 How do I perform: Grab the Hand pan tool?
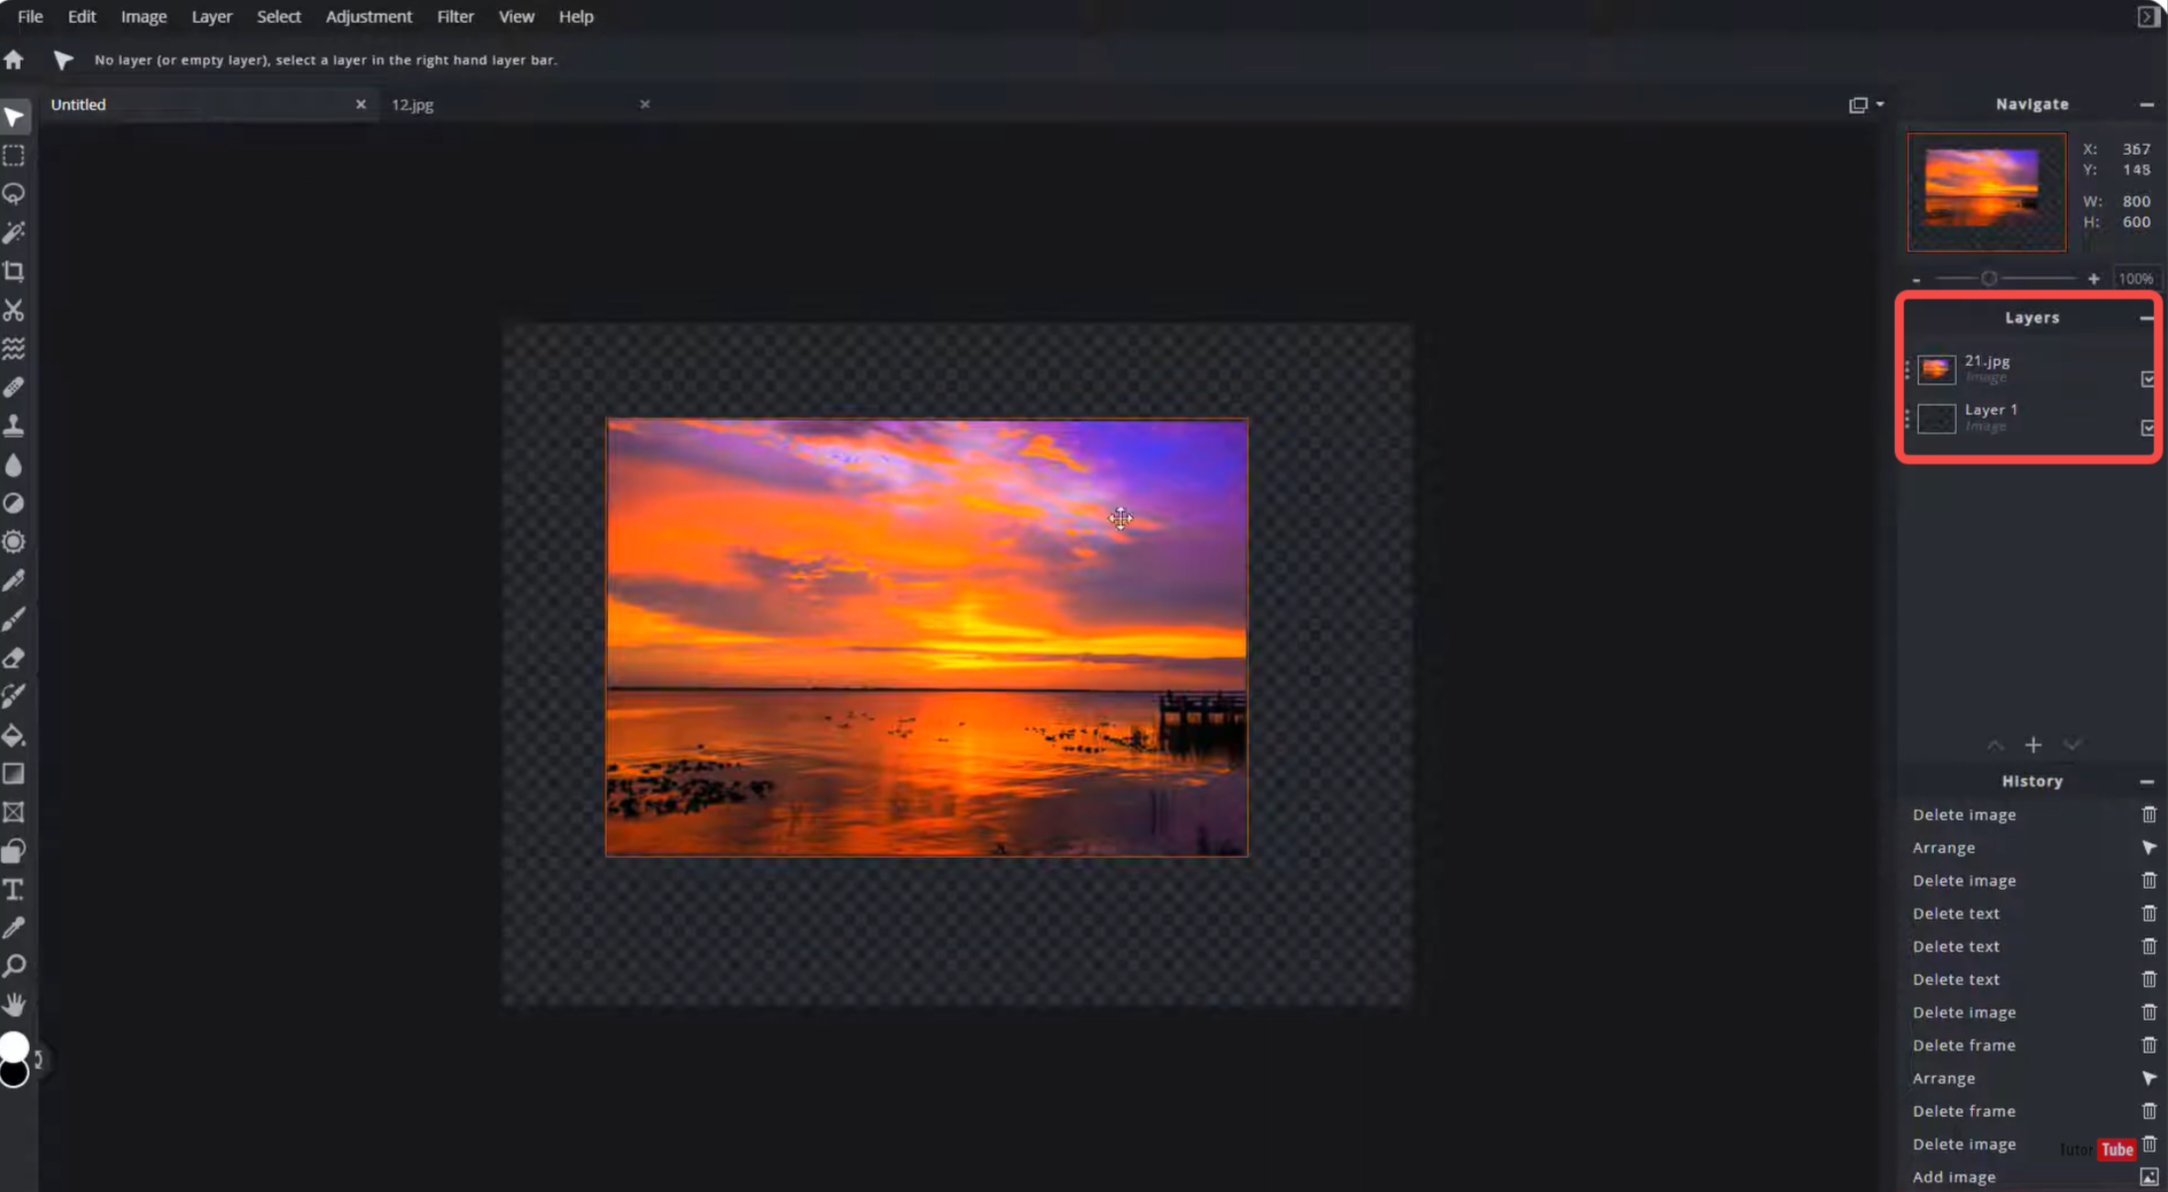click(x=14, y=1004)
